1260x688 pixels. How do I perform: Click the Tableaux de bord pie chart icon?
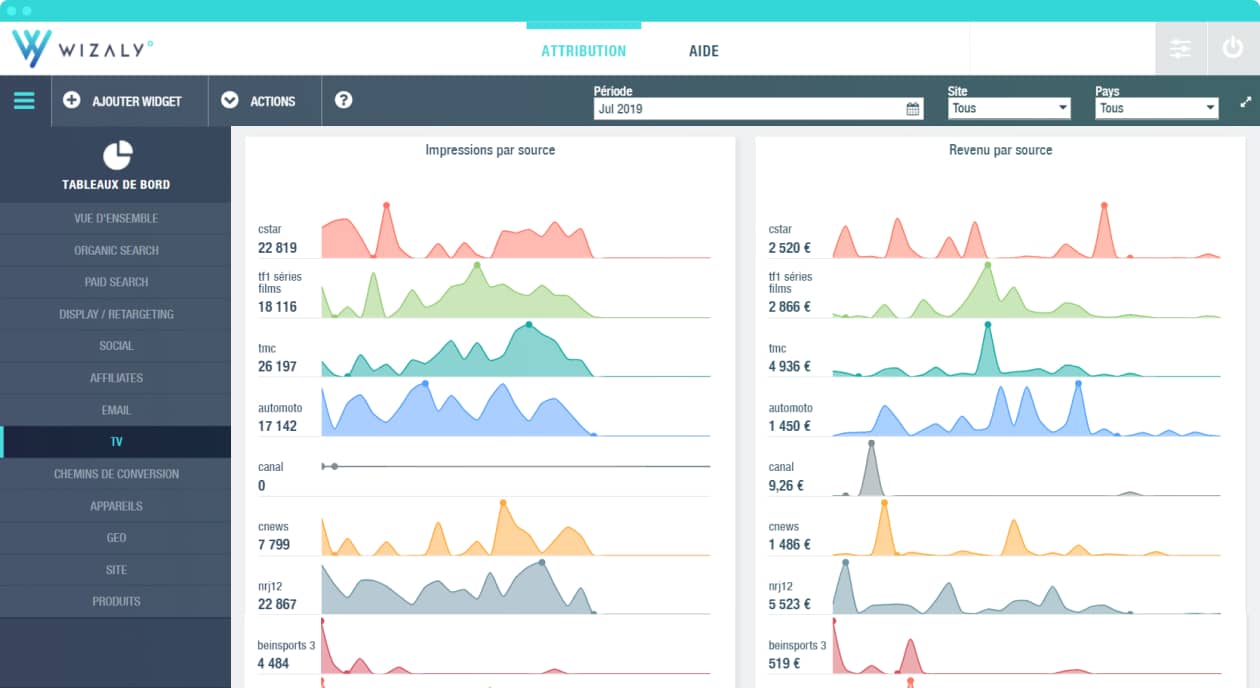(117, 155)
